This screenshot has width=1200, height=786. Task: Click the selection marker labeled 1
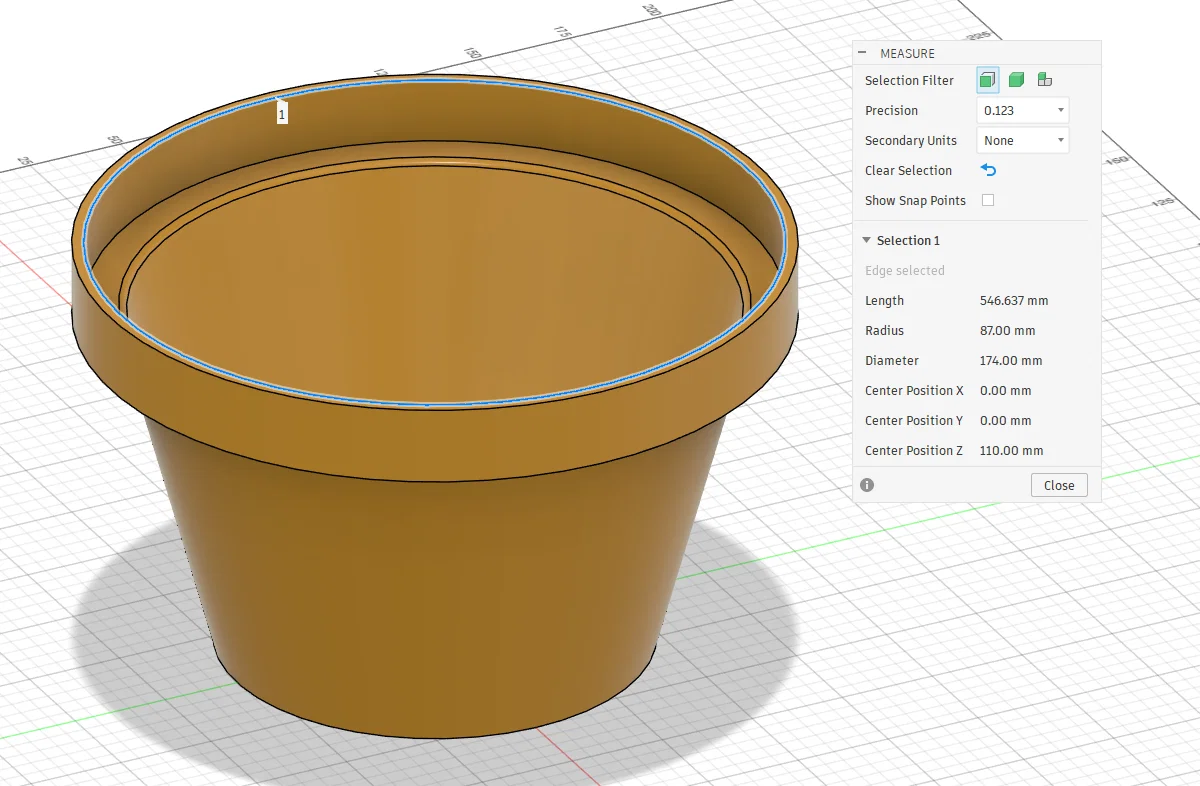[282, 114]
